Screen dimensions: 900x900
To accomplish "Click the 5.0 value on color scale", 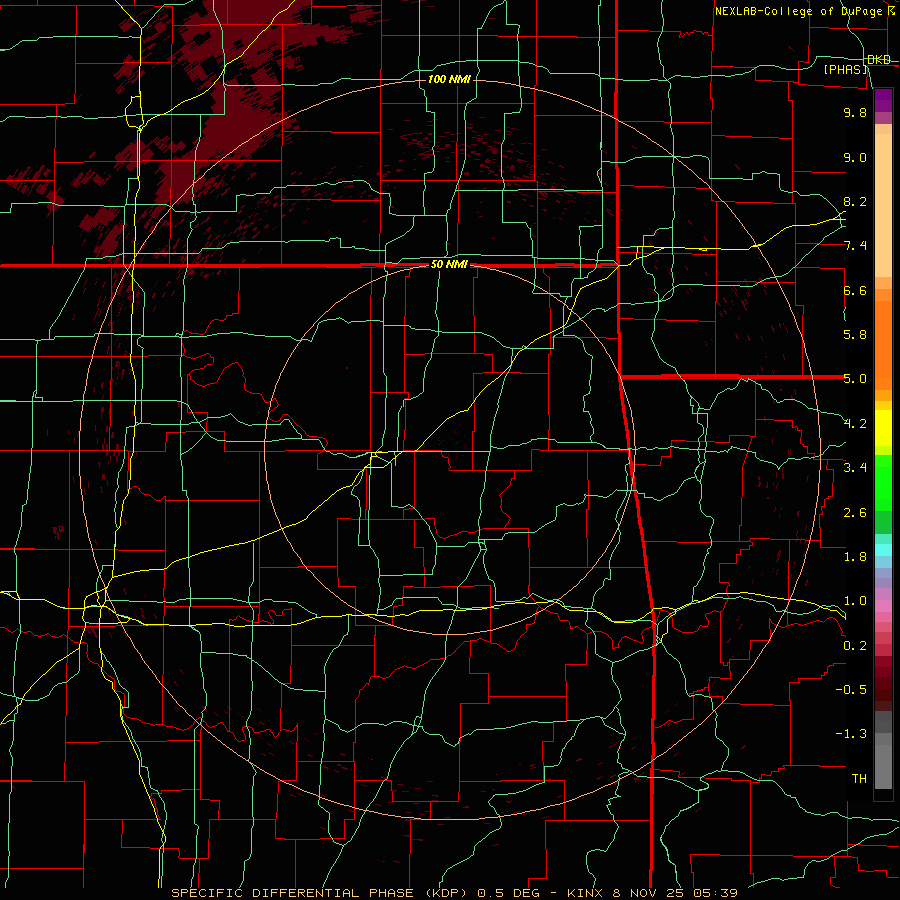I will [x=855, y=379].
